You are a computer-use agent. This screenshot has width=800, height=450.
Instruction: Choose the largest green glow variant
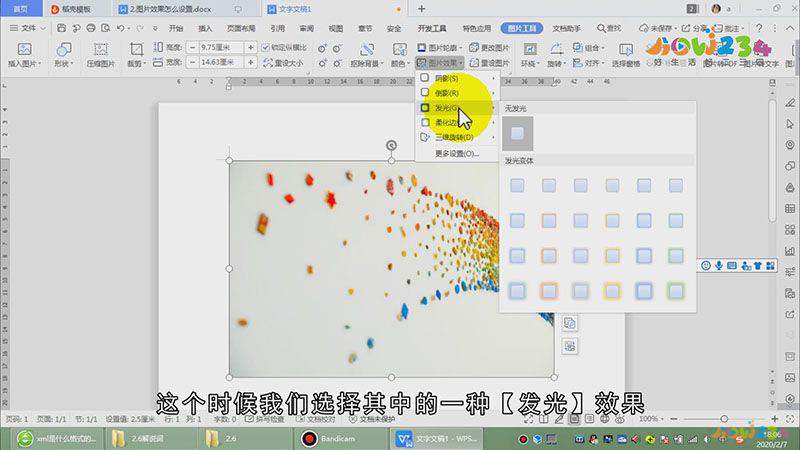pos(676,291)
